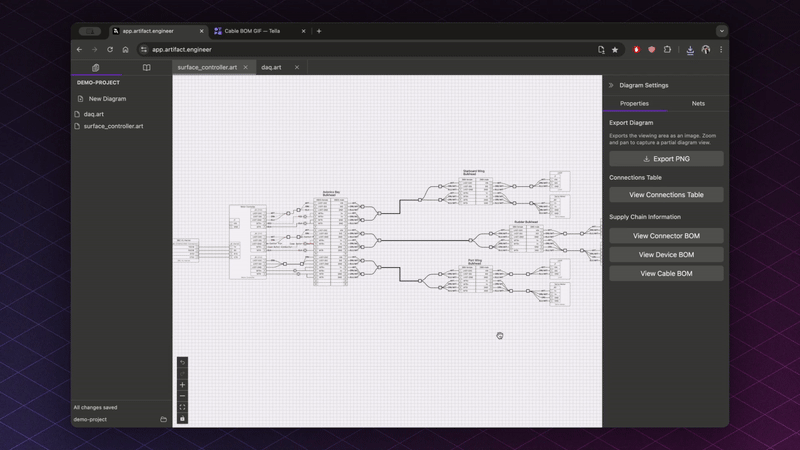Open the browser downloads icon

pos(690,49)
